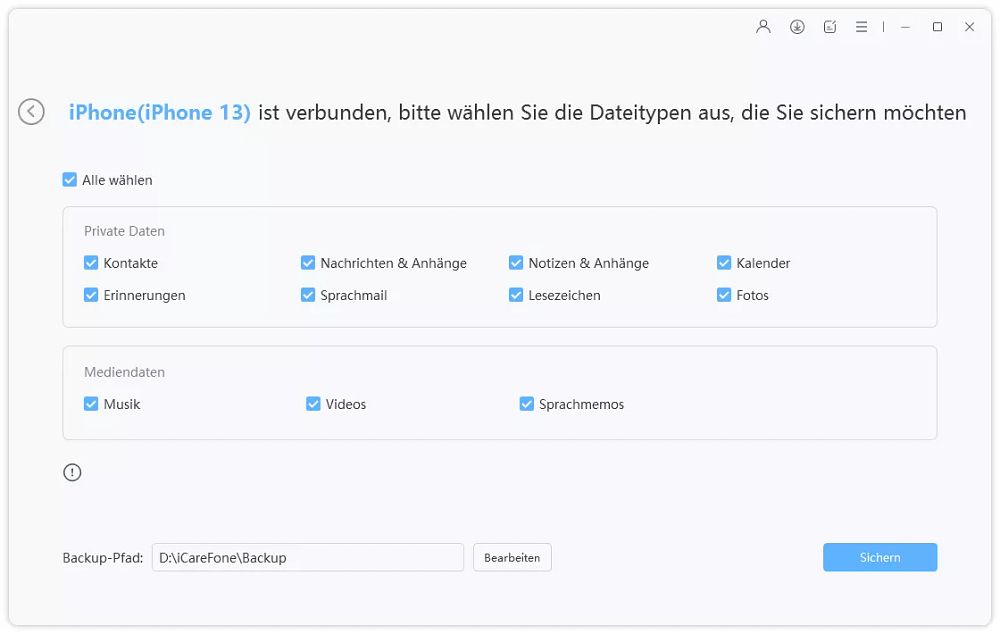
Task: Toggle the Musik checkbox
Action: coord(91,404)
